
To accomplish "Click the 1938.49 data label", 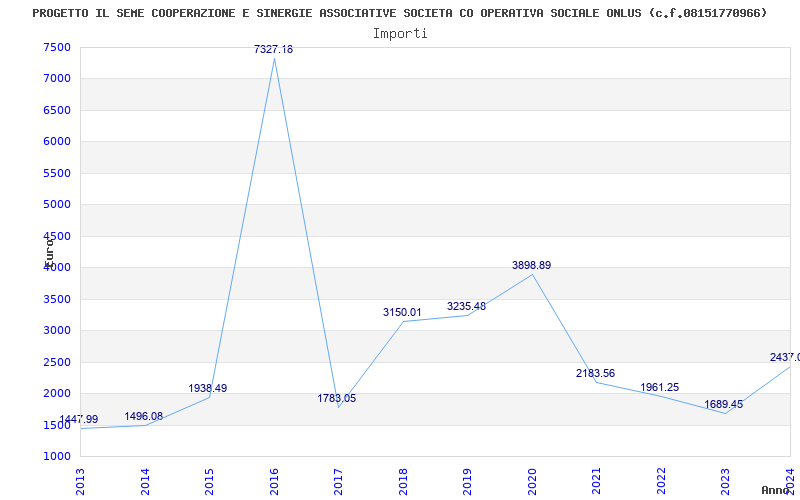I will coord(208,388).
